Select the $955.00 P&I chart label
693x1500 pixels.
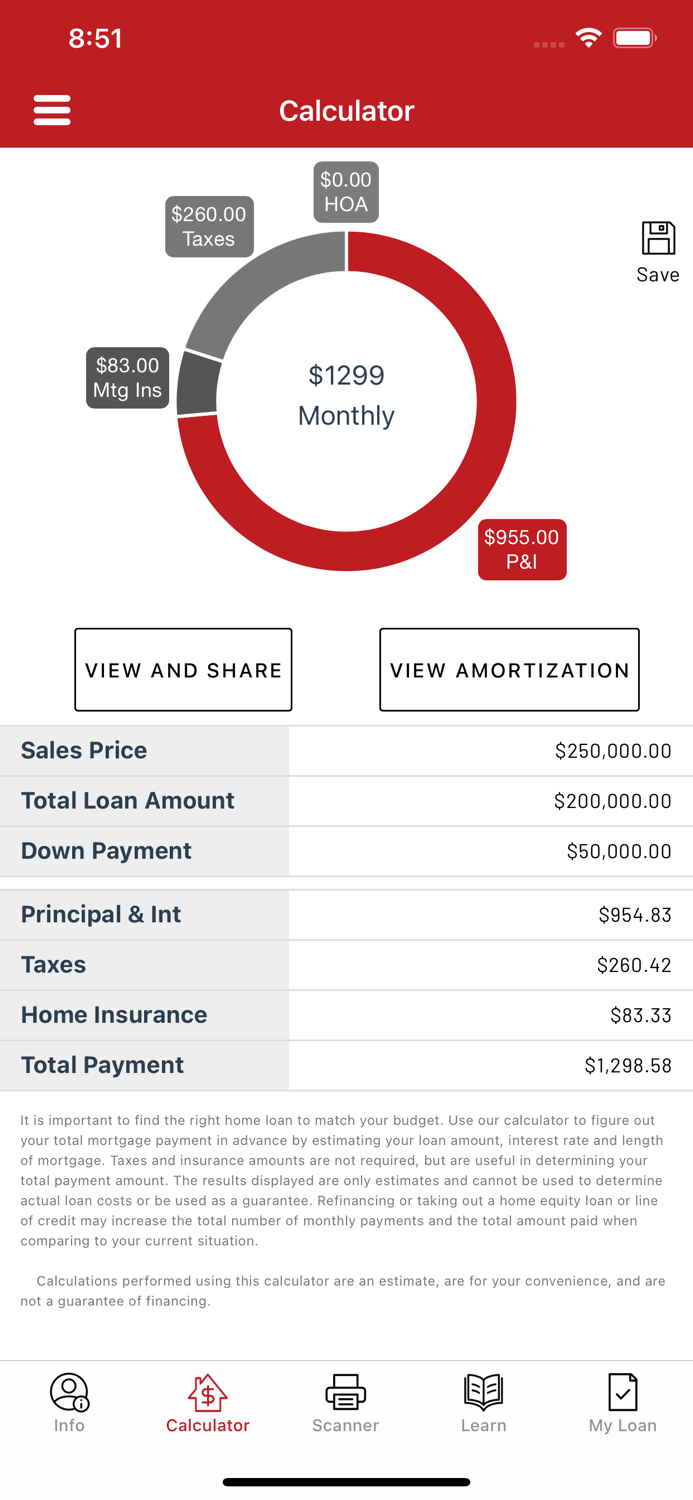[x=521, y=550]
